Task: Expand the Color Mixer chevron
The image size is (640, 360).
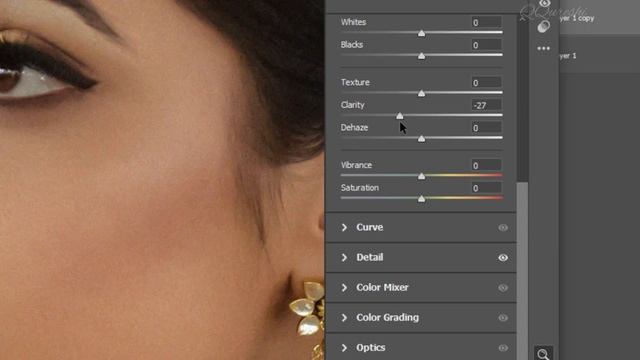Action: tap(344, 287)
